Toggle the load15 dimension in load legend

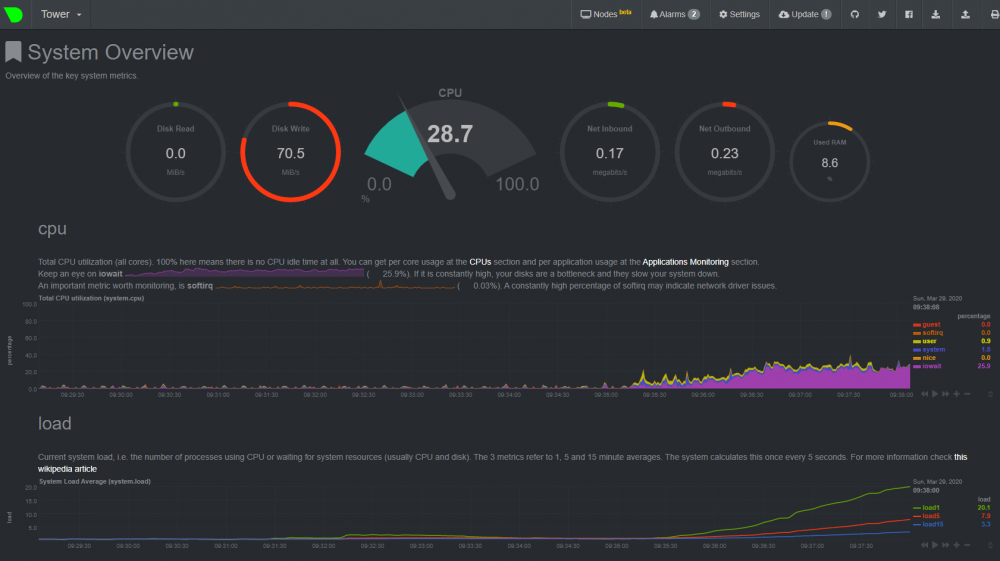click(932, 524)
